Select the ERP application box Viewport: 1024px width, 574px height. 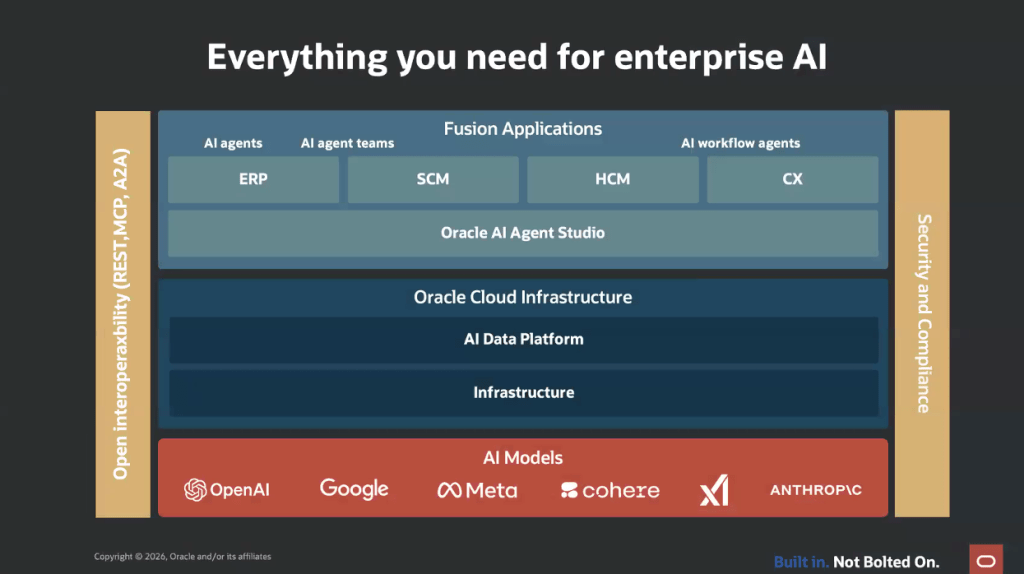[253, 180]
